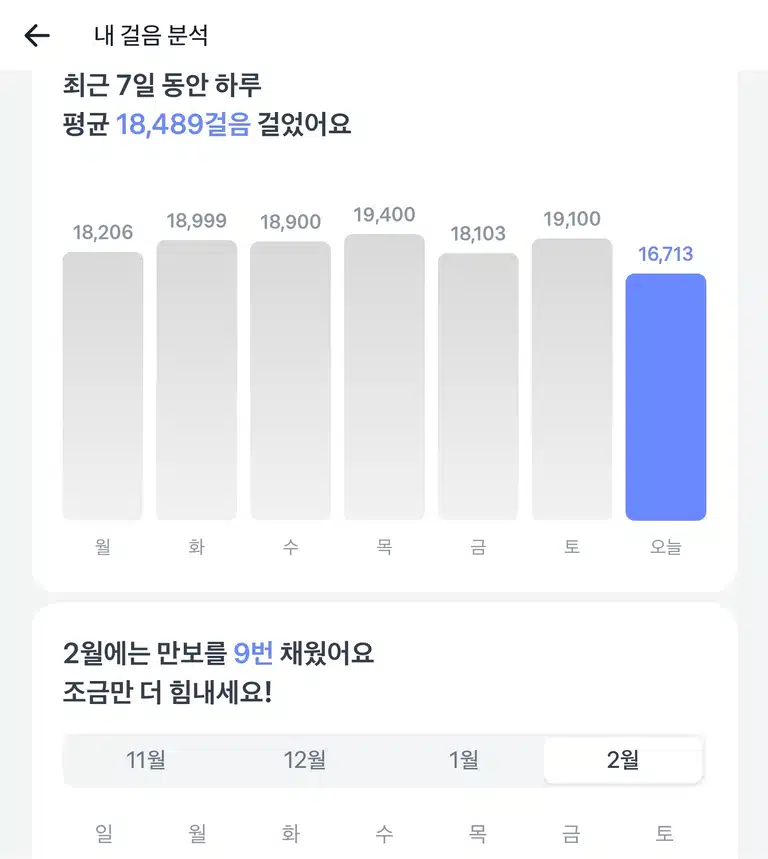Tap the 토 weekday header in calendar

[664, 833]
